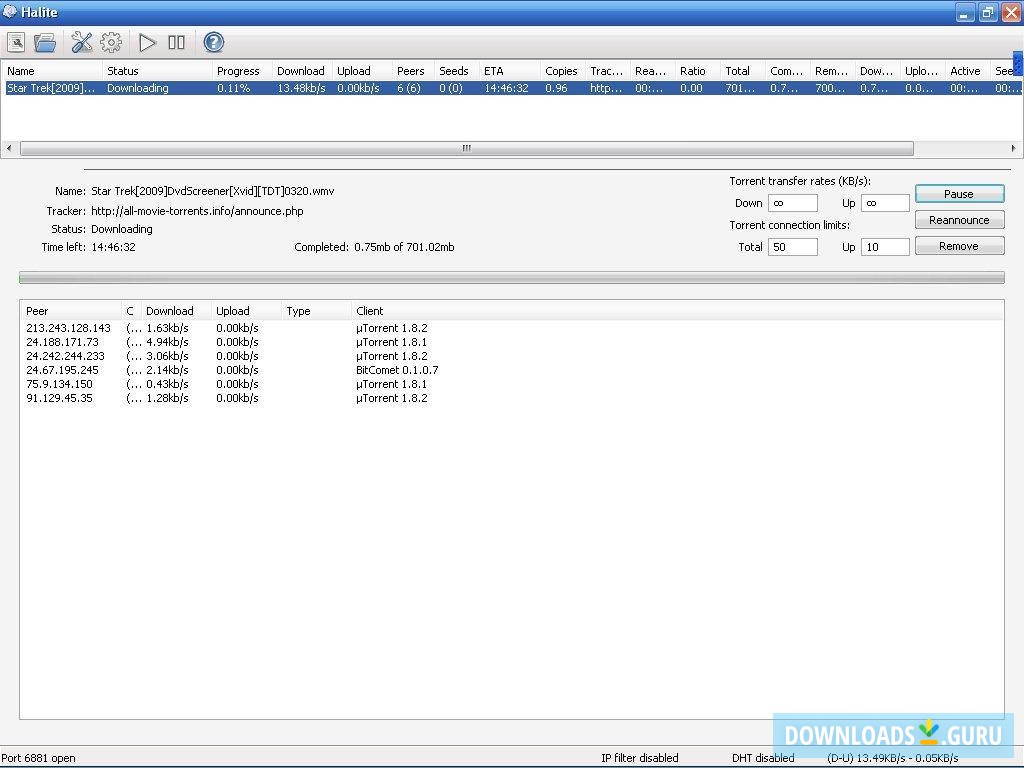
Task: Click the horizontal scrollbar thumb in the torrent list
Action: click(x=467, y=148)
